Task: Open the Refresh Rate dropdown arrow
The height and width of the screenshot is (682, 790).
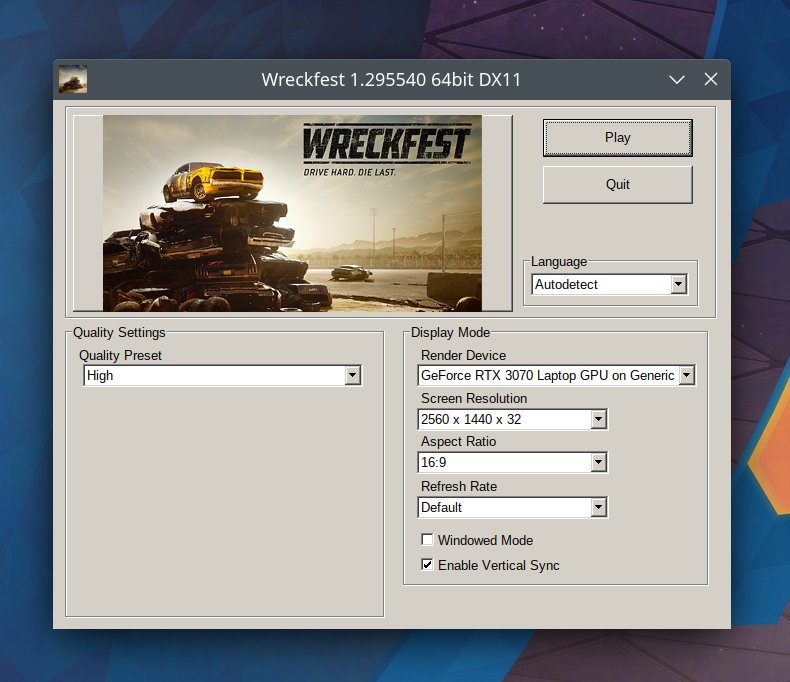Action: (x=599, y=507)
